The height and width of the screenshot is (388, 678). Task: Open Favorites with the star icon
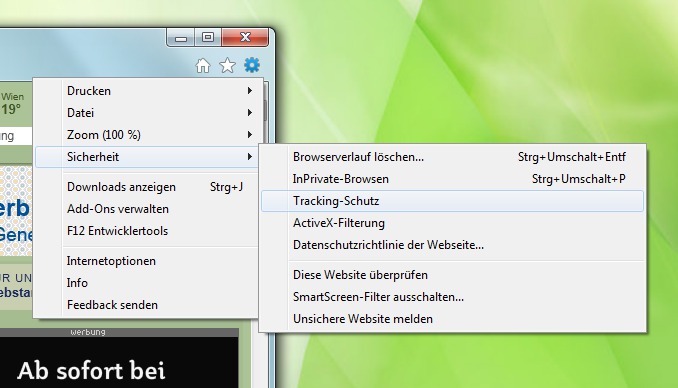[x=227, y=66]
